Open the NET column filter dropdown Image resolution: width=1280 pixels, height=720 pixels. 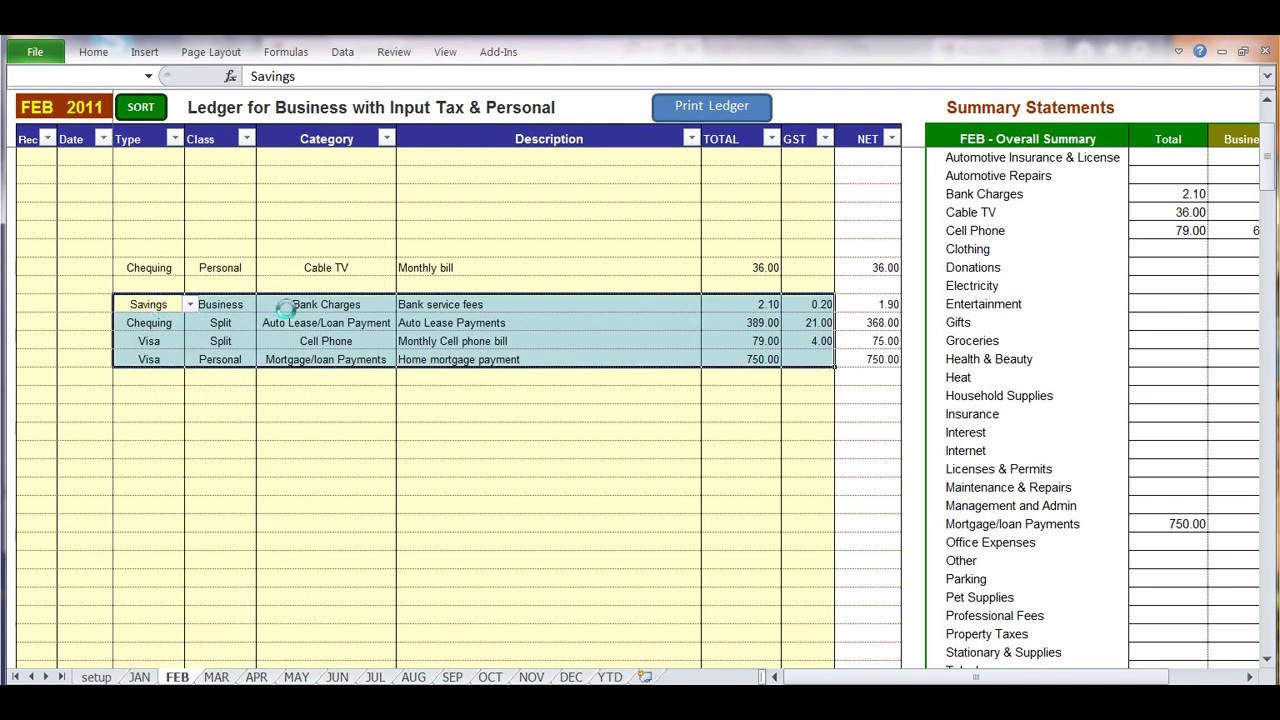pos(892,138)
